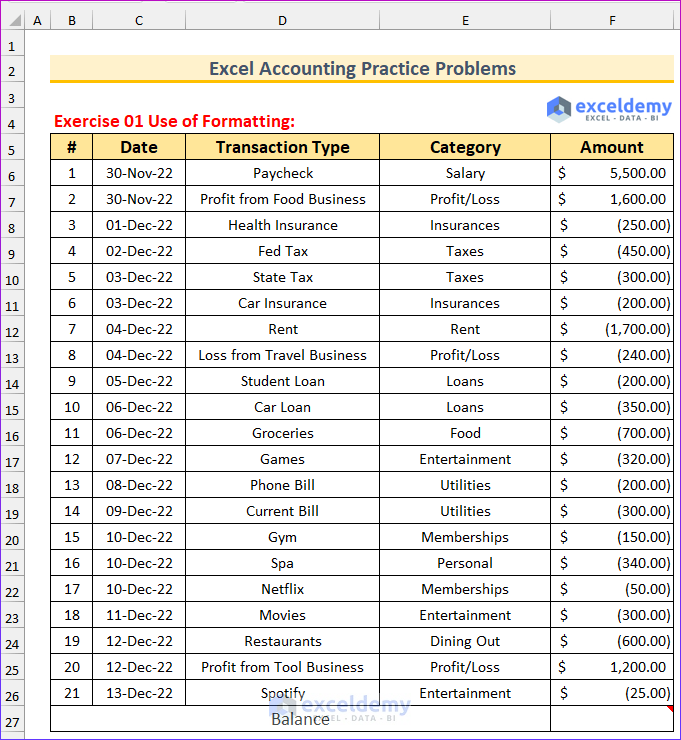
Task: Select the Netflix cell
Action: (282, 589)
